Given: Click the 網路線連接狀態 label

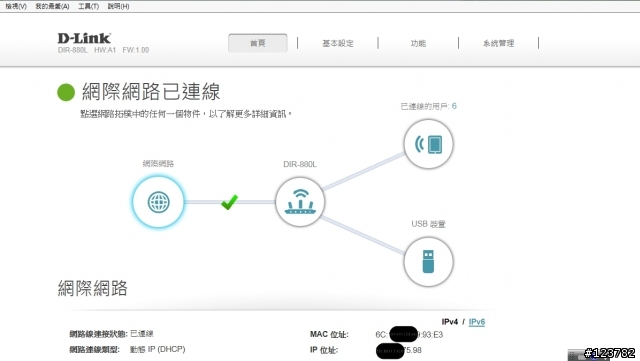Looking at the screenshot, I should pyautogui.click(x=98, y=334).
